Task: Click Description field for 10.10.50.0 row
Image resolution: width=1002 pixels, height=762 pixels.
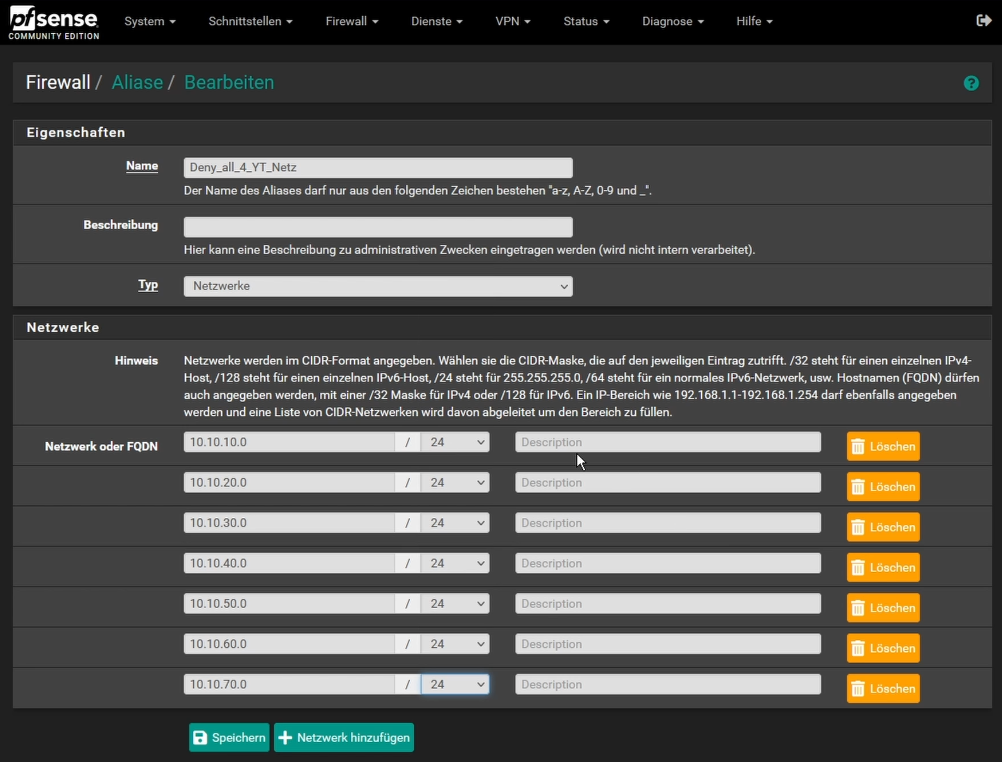Action: (x=668, y=603)
